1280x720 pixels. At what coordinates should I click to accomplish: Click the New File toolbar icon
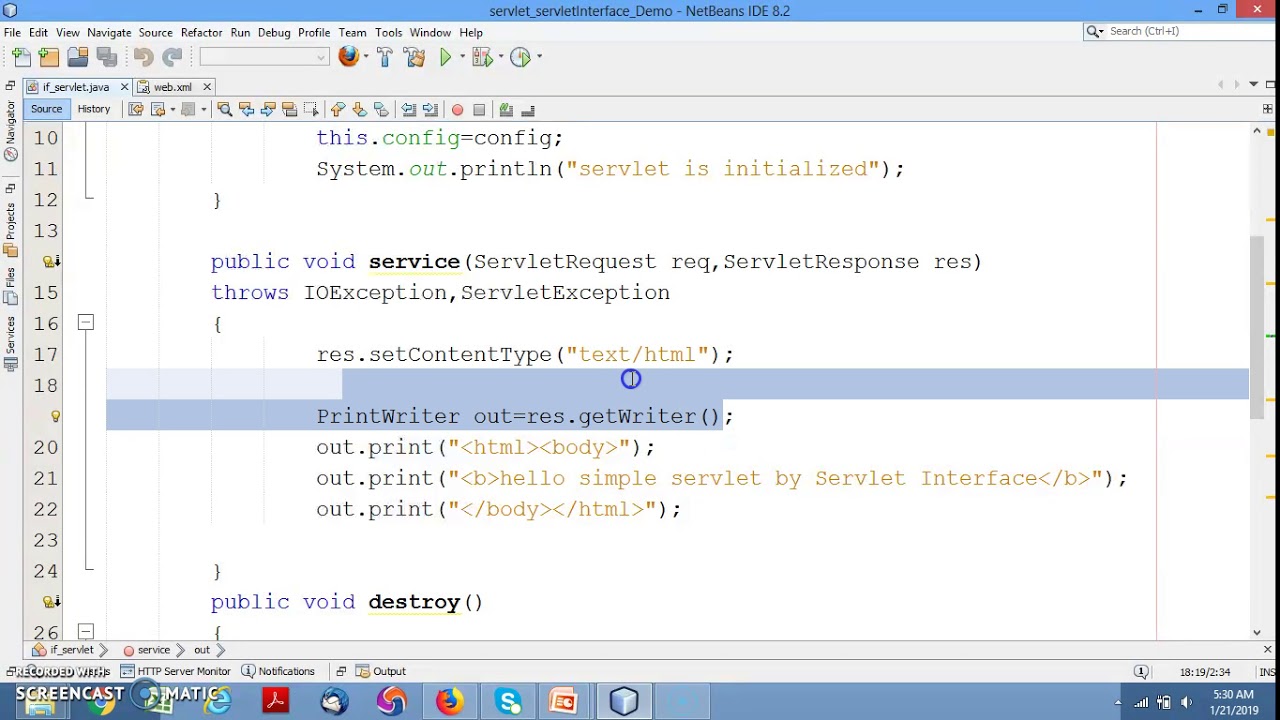click(22, 57)
